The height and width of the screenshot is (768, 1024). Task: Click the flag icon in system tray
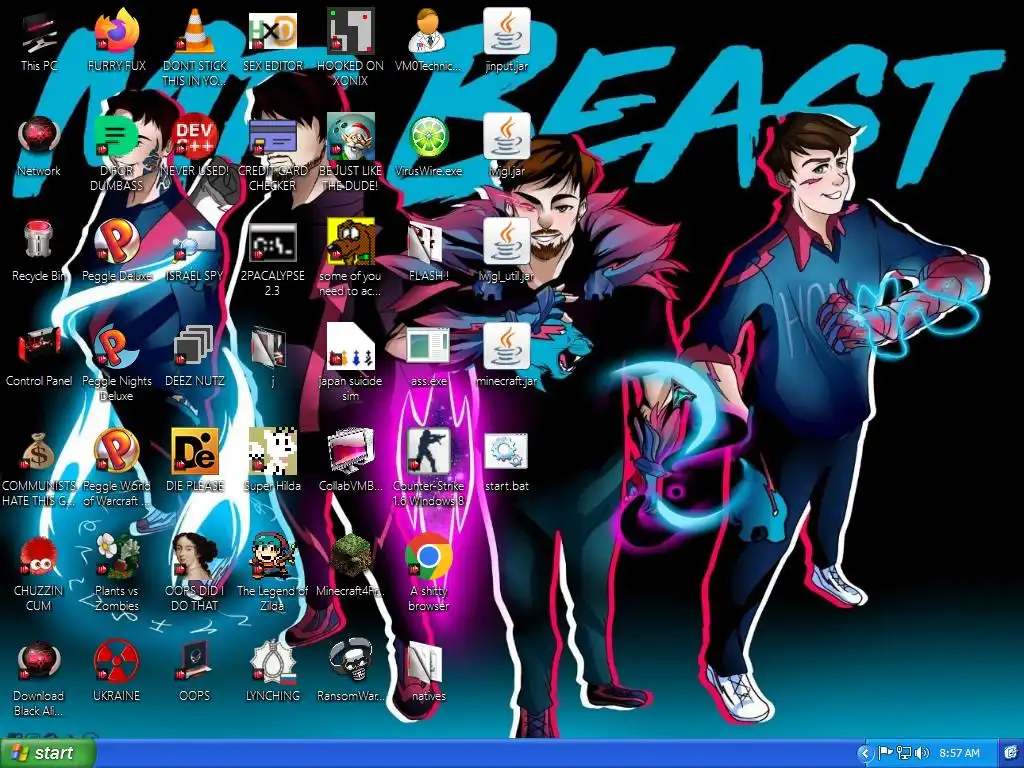[886, 754]
